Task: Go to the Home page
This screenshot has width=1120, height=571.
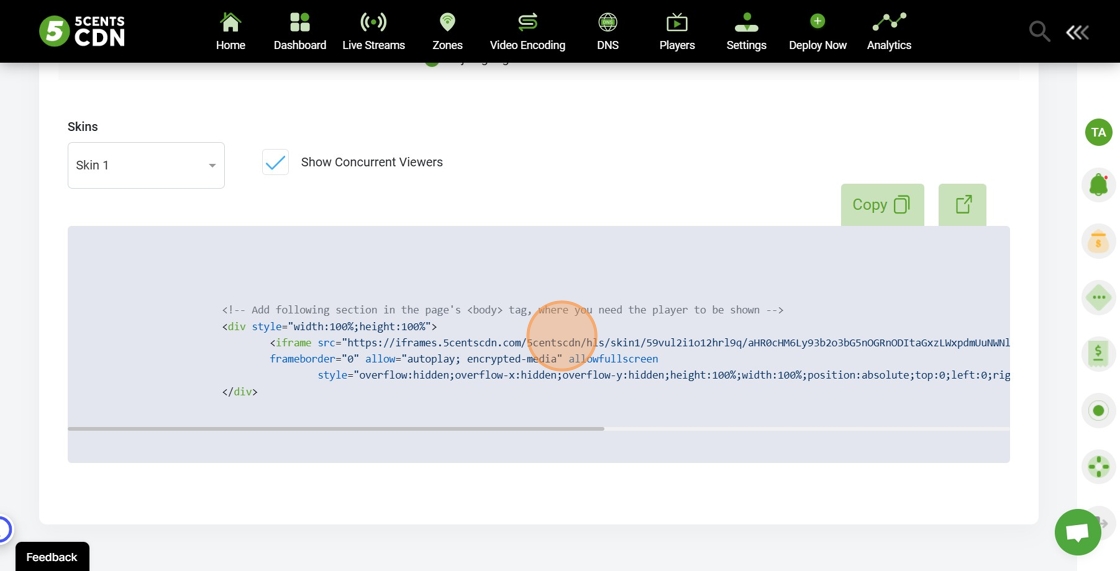Action: (231, 31)
